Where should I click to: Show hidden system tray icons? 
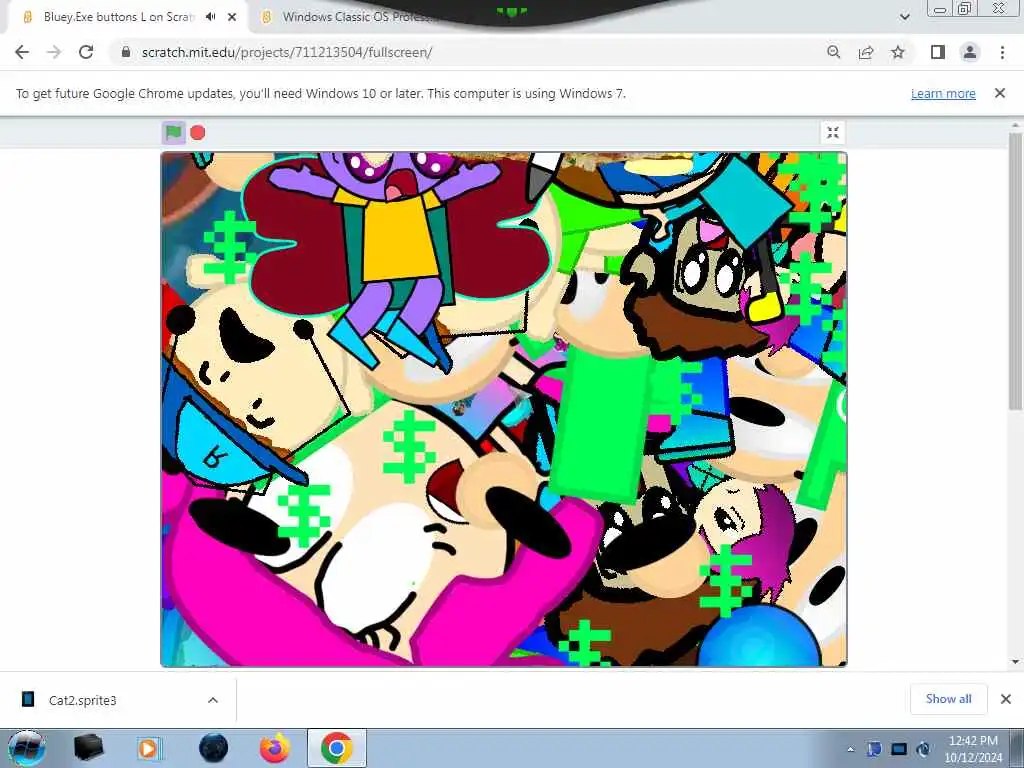[850, 749]
